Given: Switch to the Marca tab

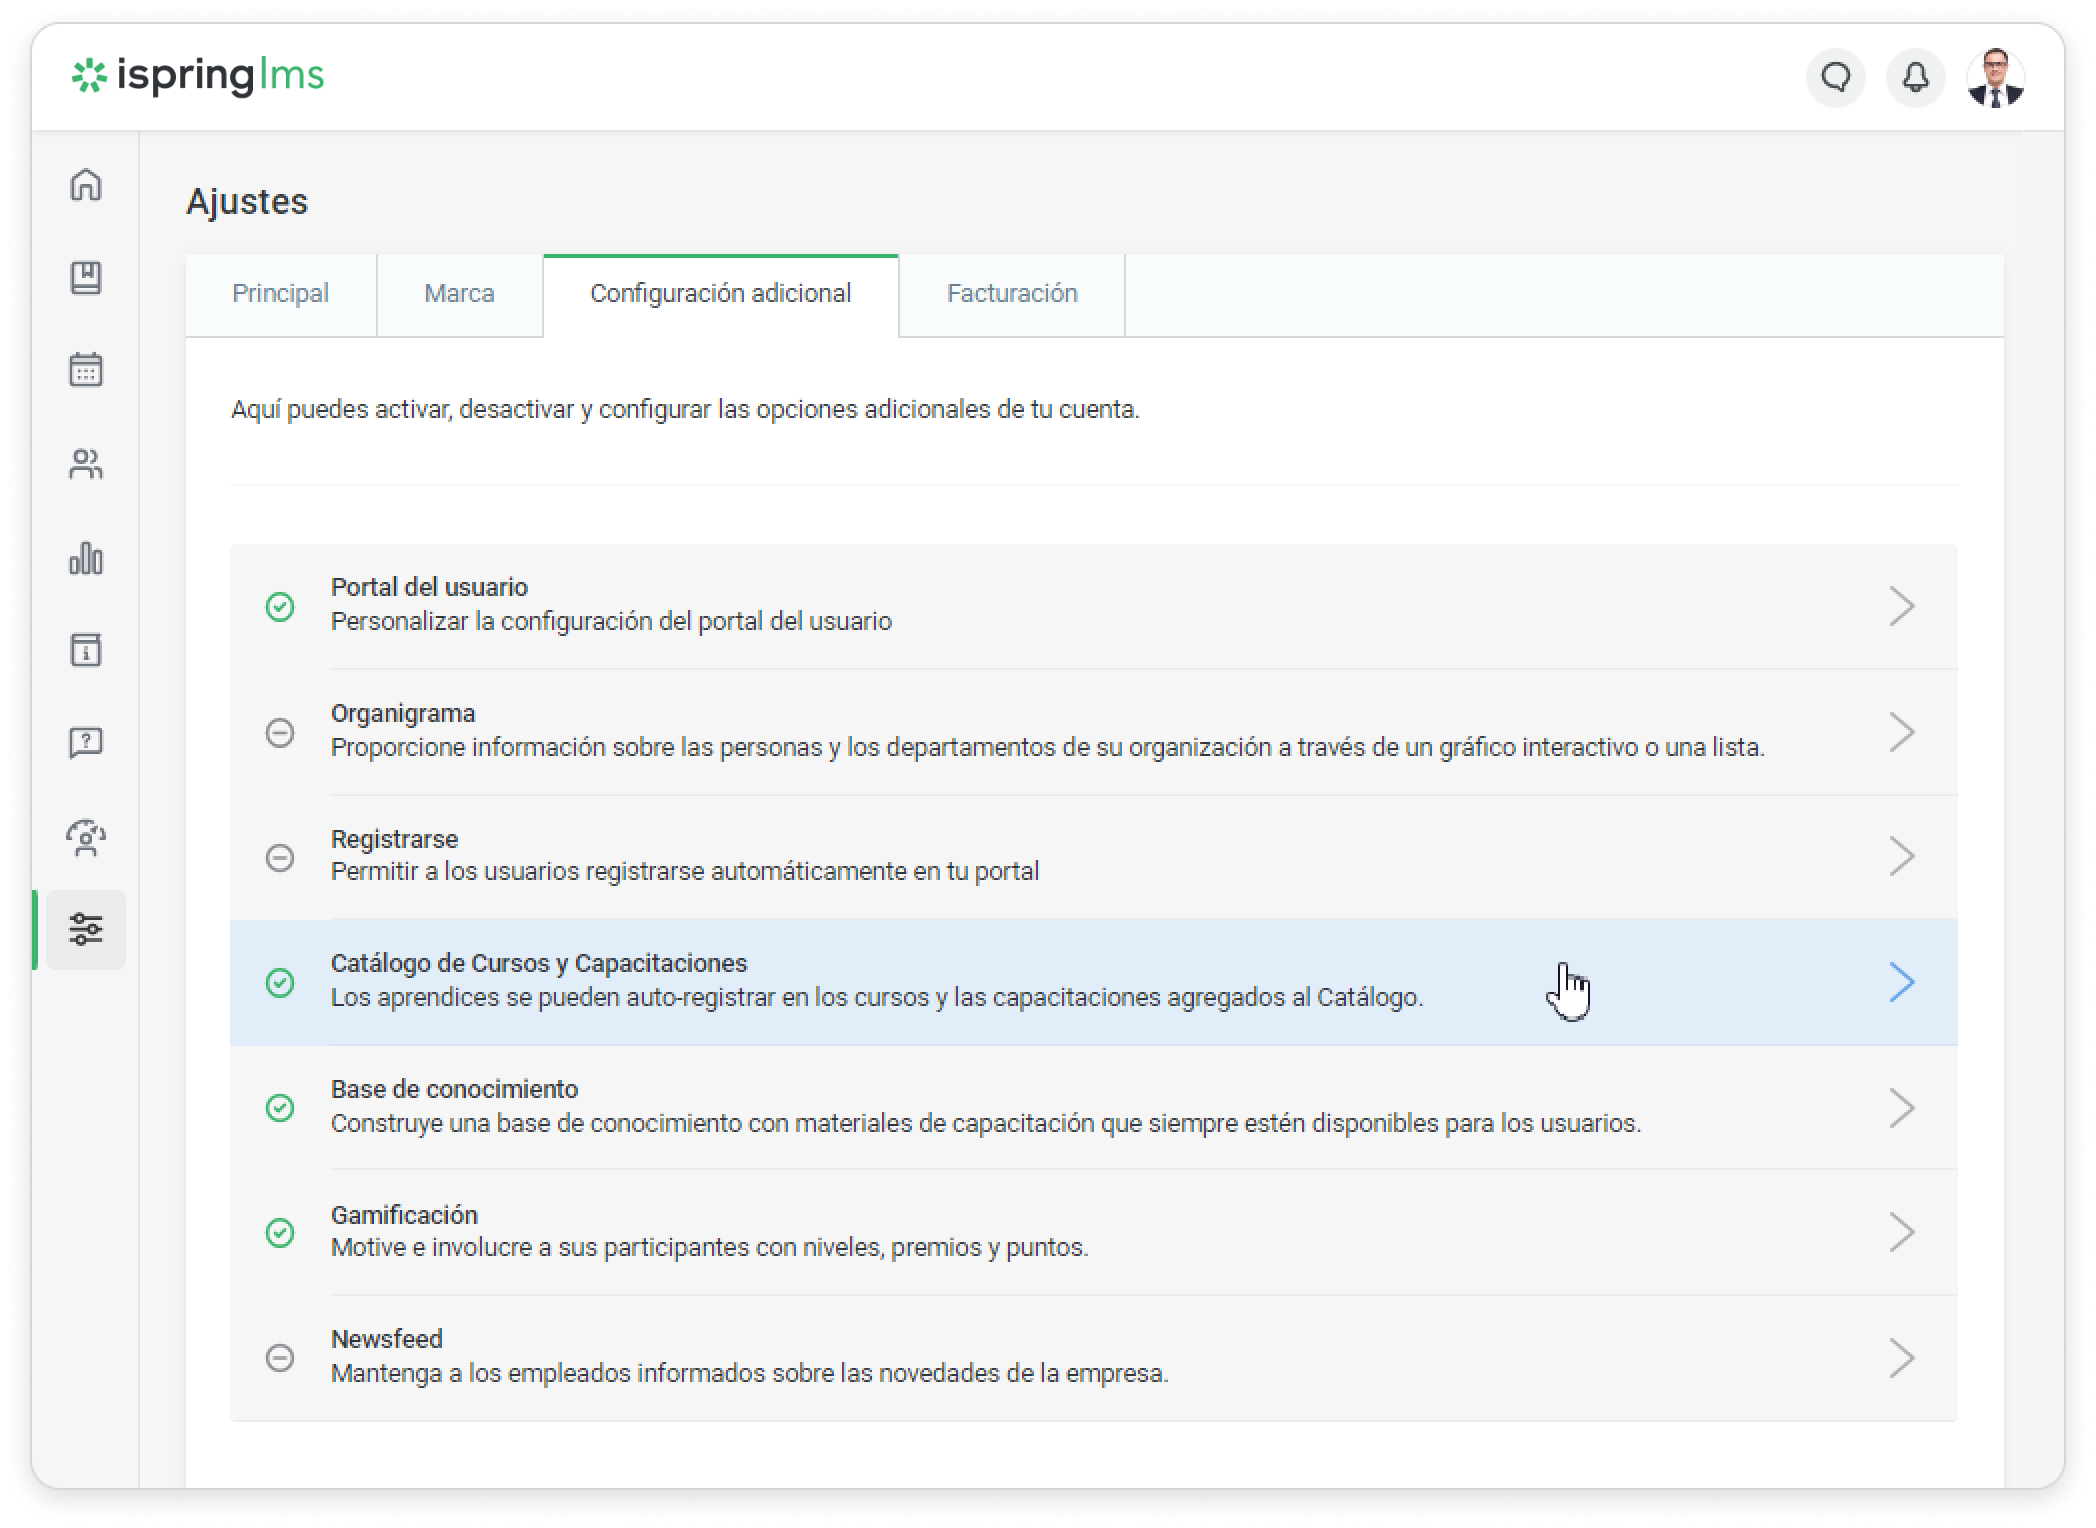Looking at the screenshot, I should 459,294.
